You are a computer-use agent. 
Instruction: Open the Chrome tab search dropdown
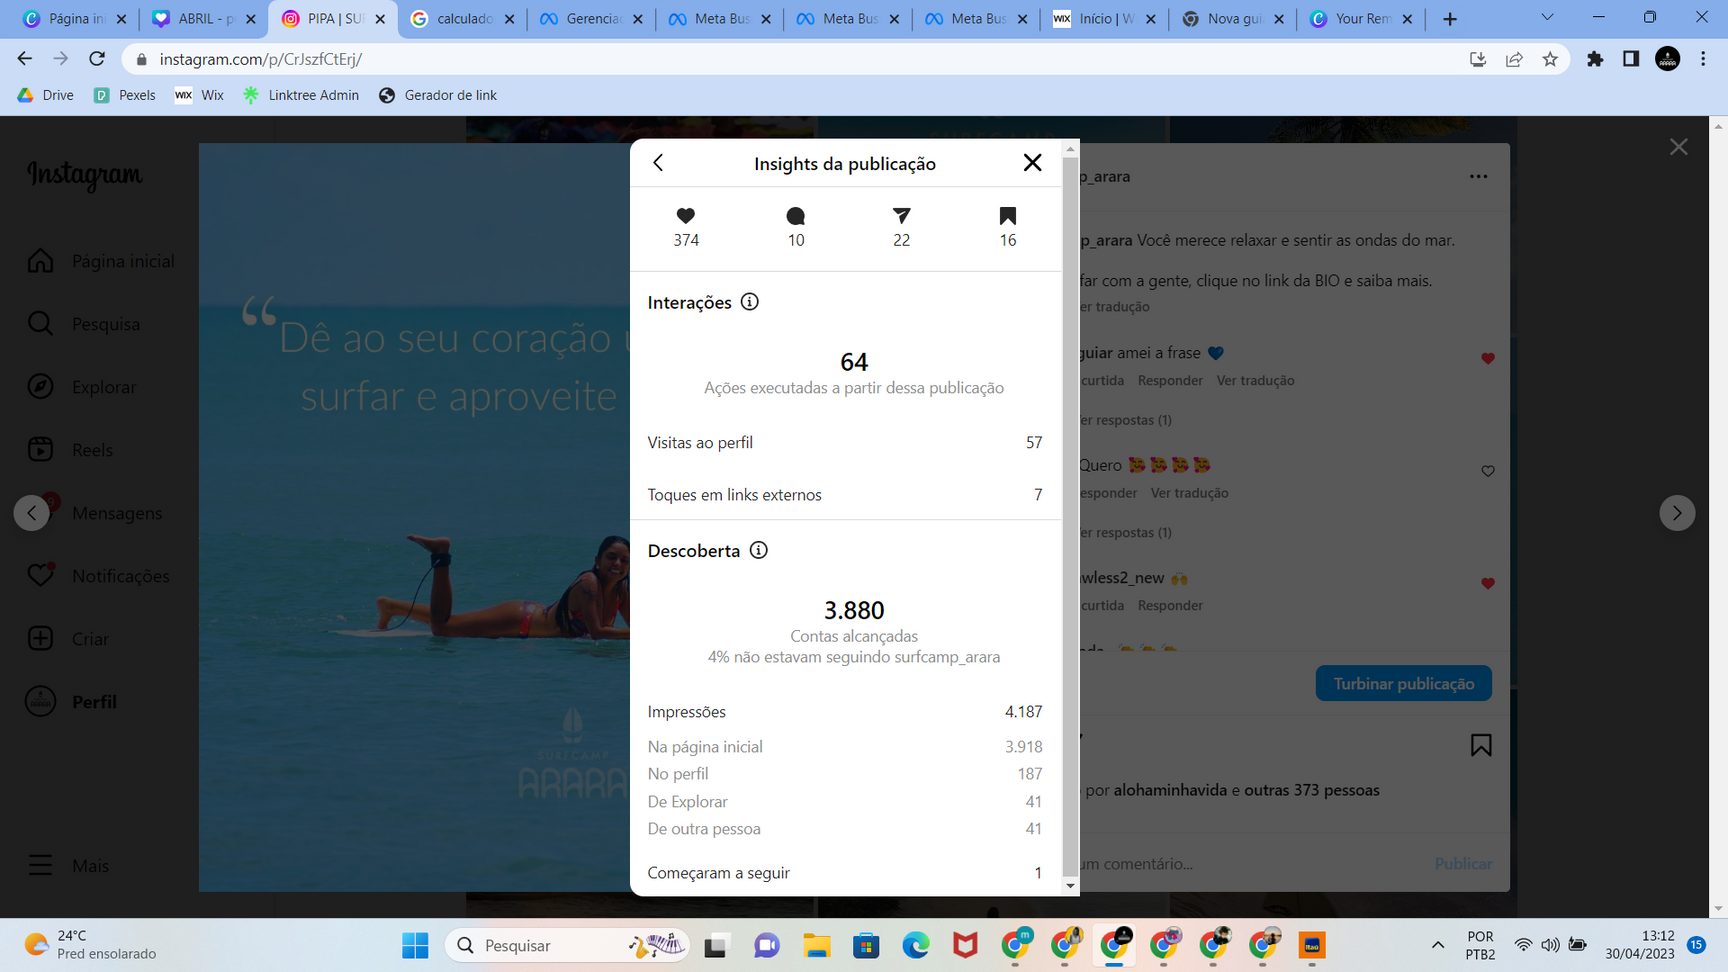[x=1547, y=18]
